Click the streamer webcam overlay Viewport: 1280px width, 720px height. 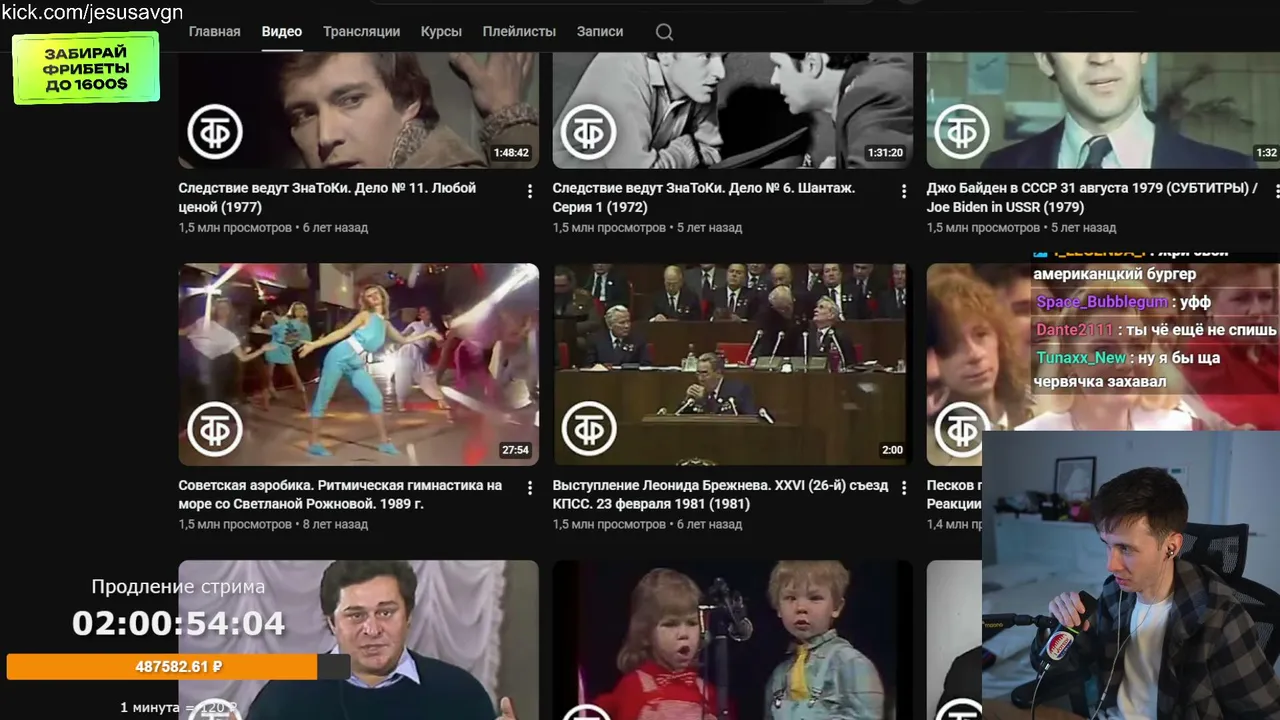(1131, 575)
